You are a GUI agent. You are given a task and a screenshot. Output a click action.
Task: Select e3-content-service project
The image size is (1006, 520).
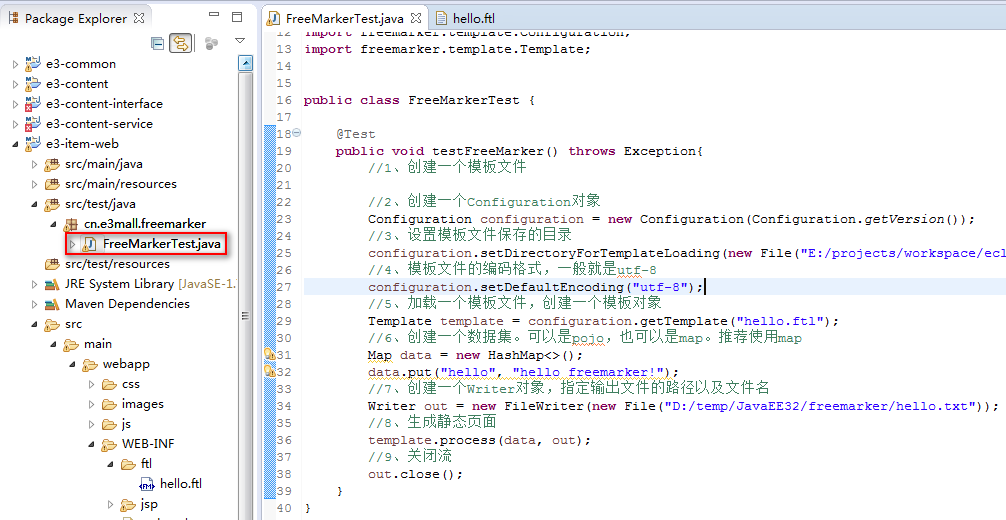tap(99, 124)
